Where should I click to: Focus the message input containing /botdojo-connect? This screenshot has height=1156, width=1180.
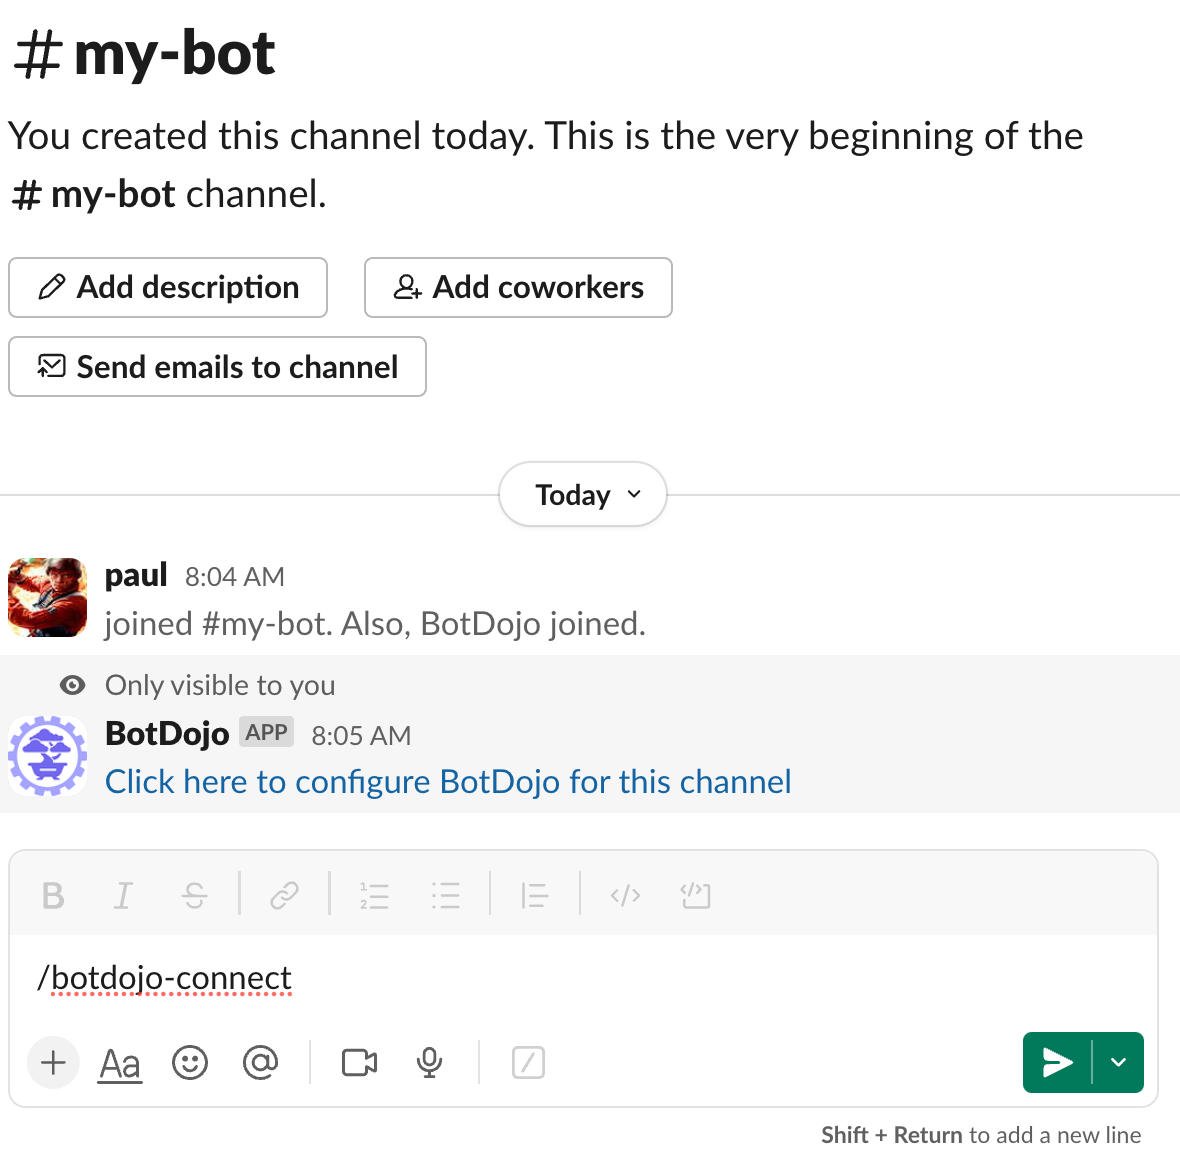click(583, 978)
